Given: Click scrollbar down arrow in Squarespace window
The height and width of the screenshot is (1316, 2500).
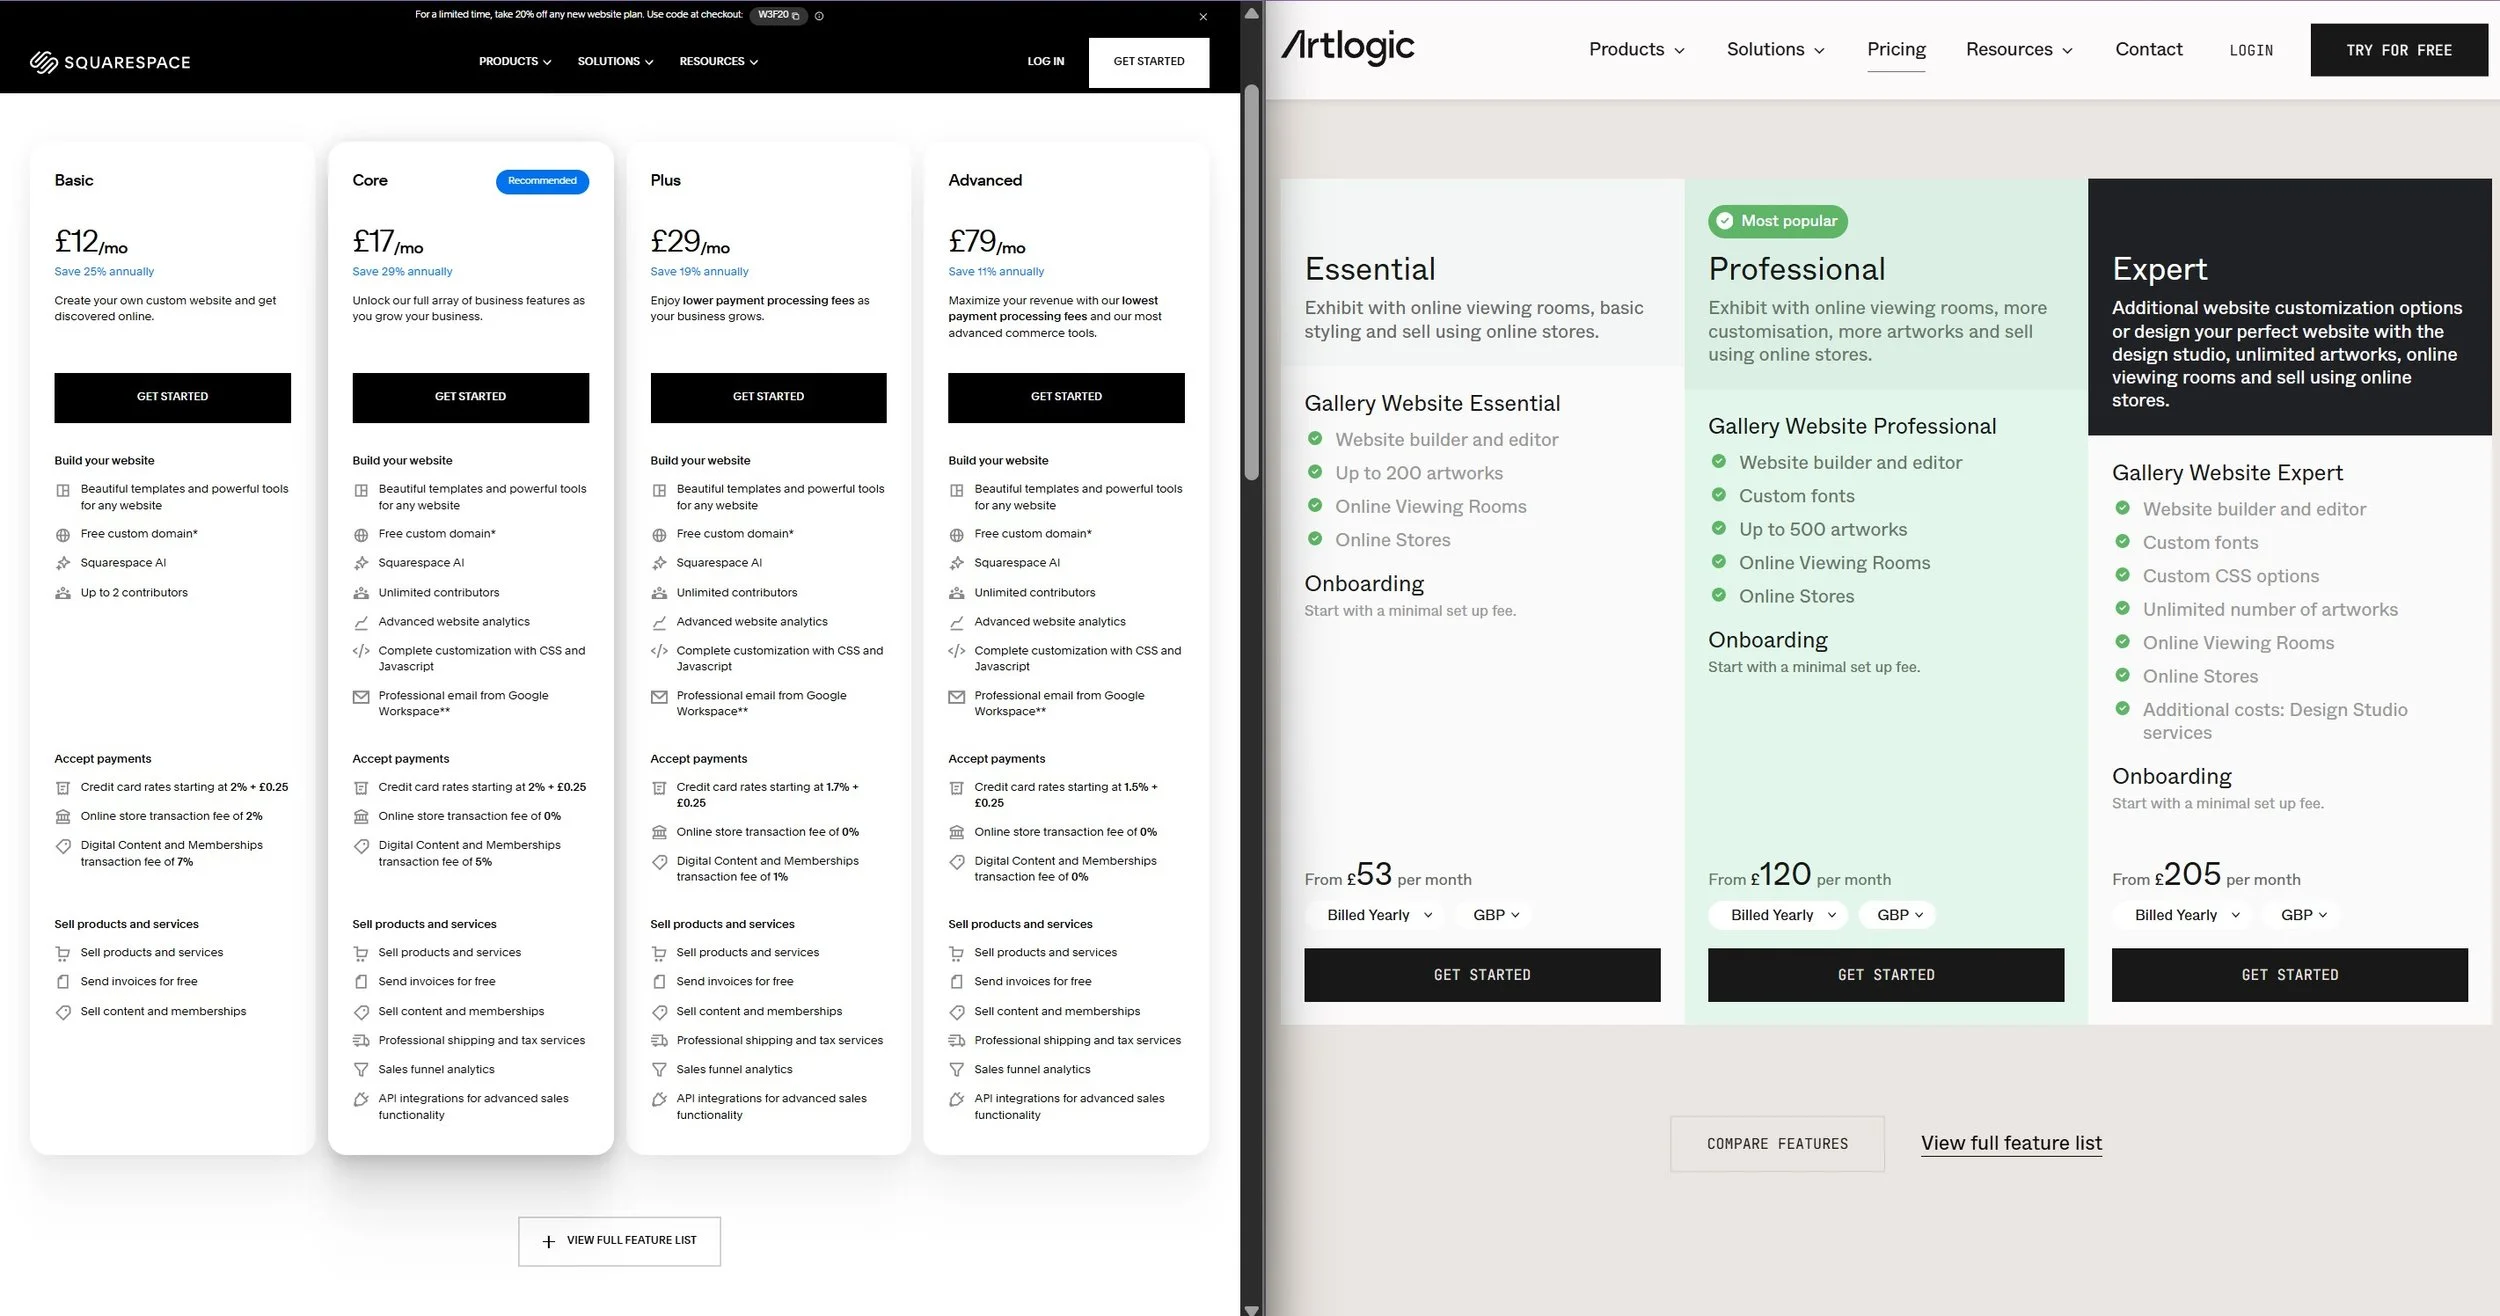Looking at the screenshot, I should coord(1251,1308).
